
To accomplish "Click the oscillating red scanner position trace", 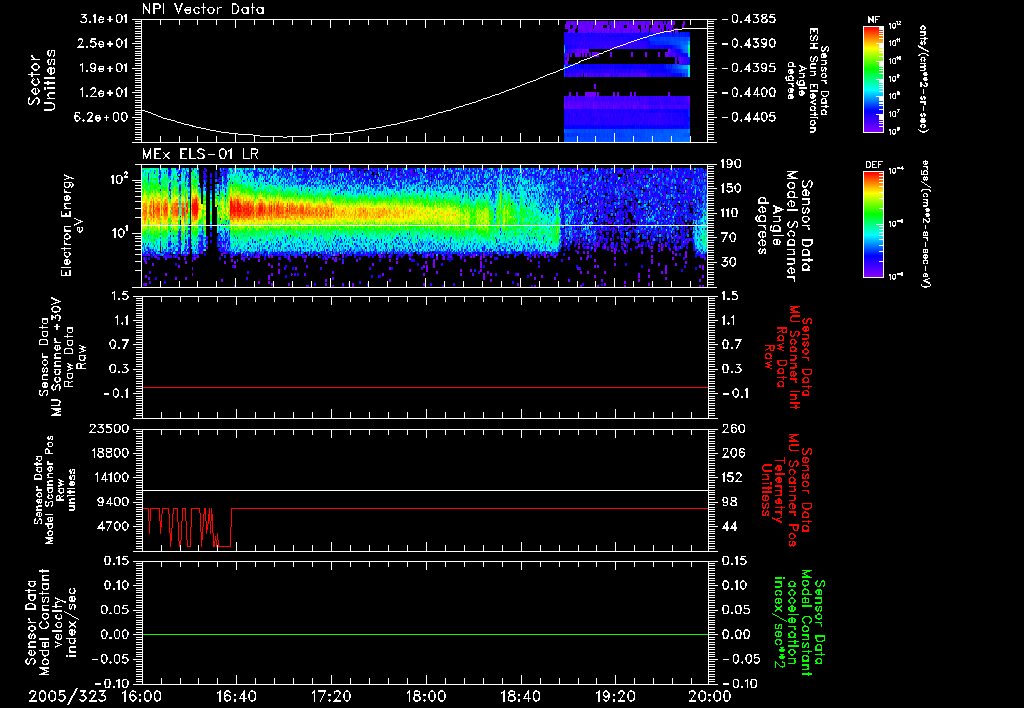I will tap(188, 526).
